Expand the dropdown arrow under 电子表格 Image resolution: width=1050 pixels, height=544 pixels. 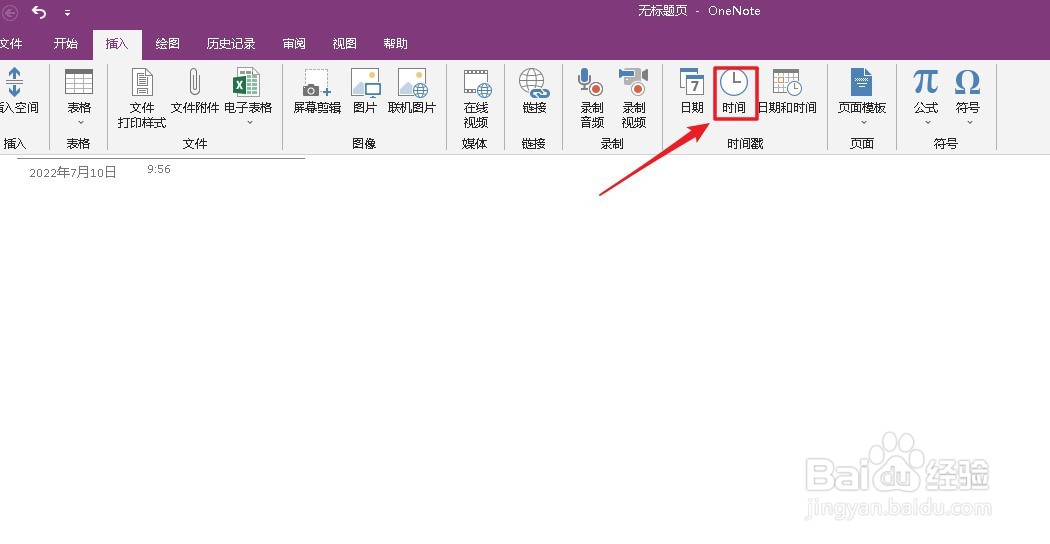click(x=250, y=123)
